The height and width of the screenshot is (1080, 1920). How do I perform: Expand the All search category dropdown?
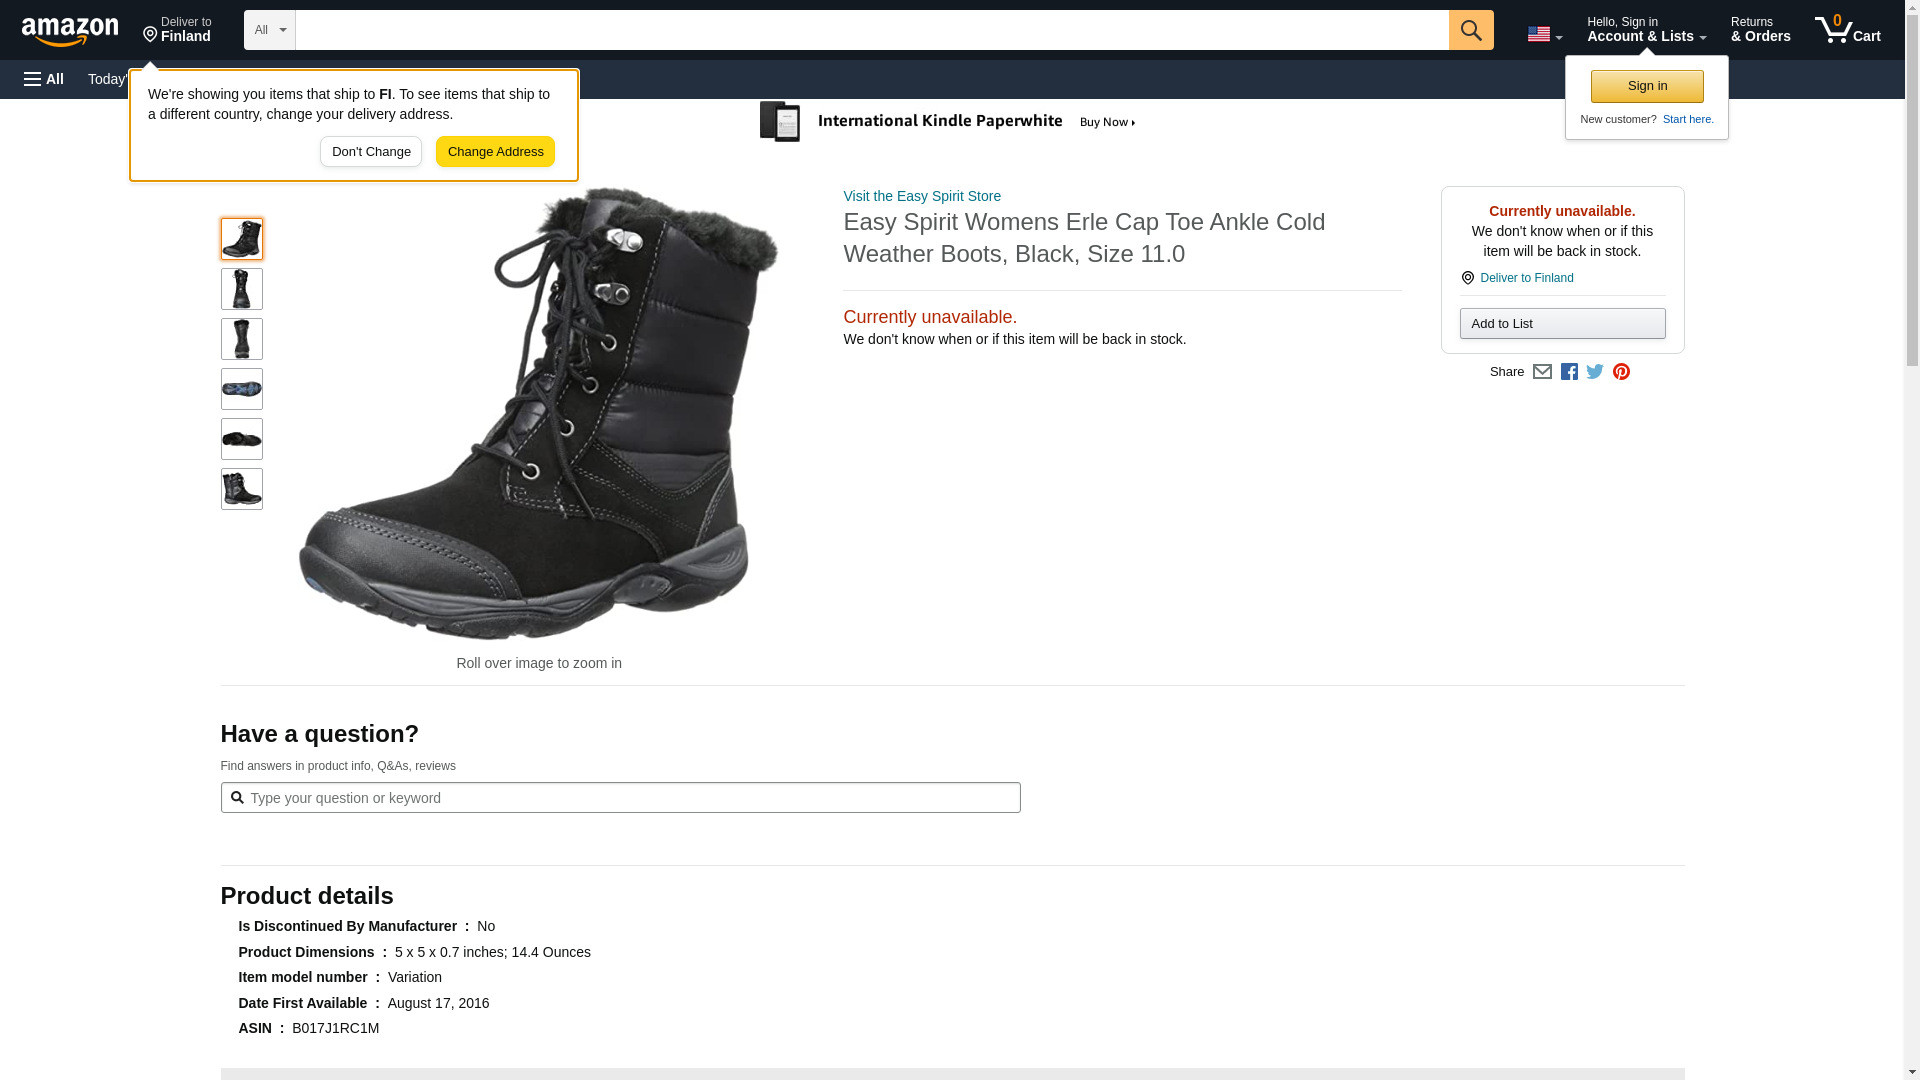270,30
